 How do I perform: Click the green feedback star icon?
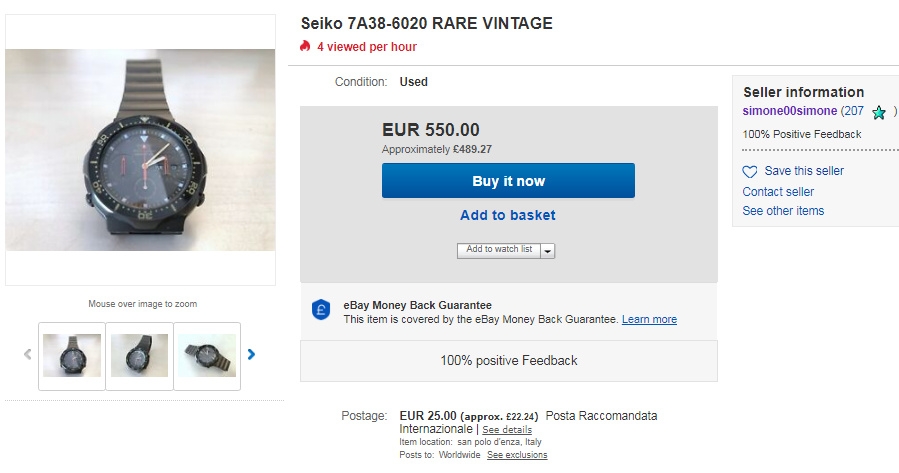tap(879, 112)
